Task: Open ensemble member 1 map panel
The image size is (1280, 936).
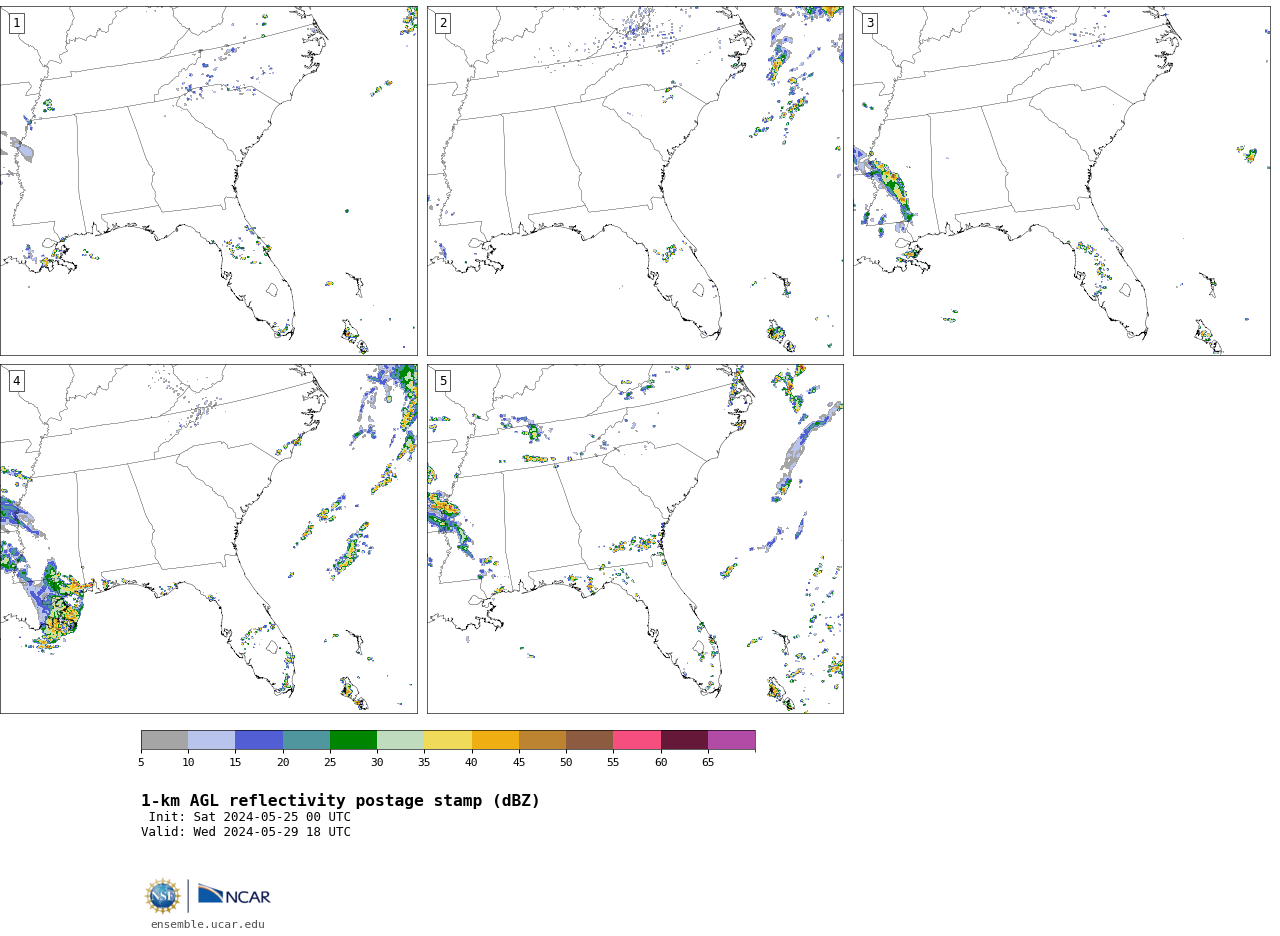Action: [x=208, y=181]
